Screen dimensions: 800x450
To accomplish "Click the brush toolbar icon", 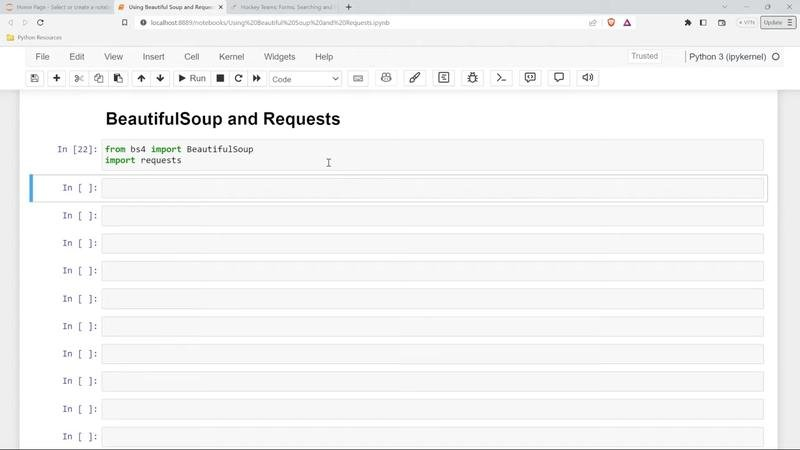I will [415, 78].
